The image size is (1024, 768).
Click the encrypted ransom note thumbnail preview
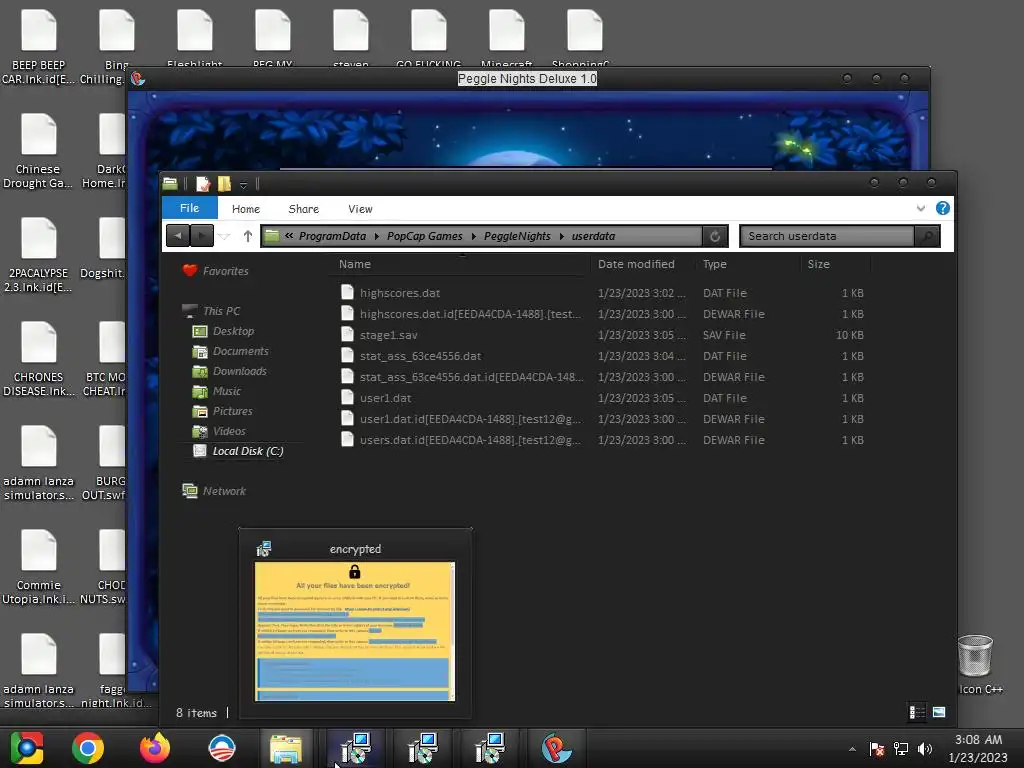(x=355, y=632)
